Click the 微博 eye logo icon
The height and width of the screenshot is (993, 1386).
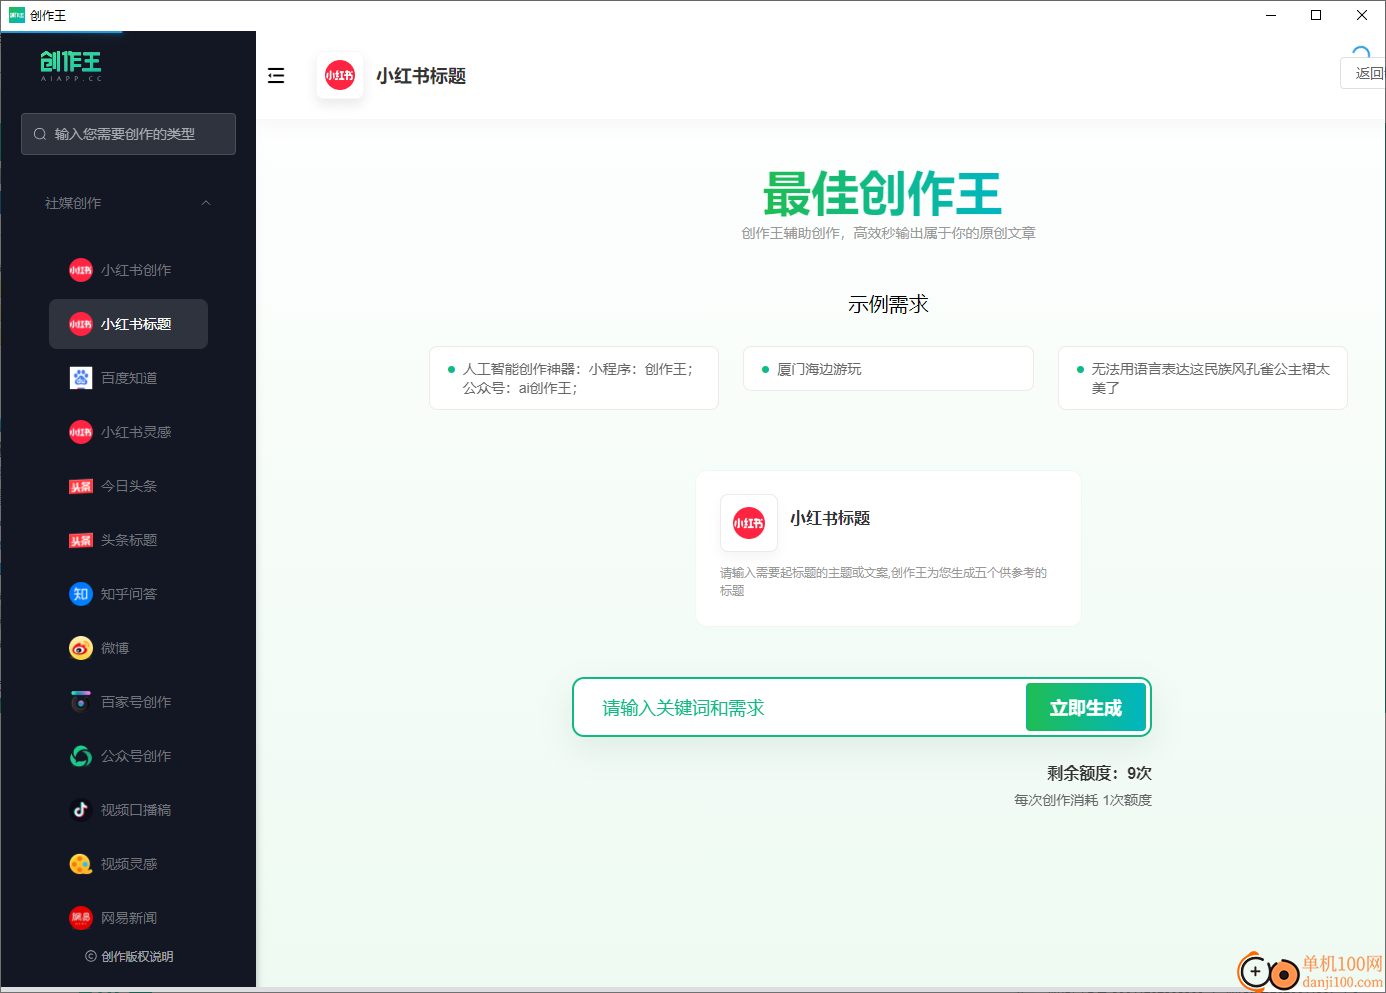(x=81, y=648)
